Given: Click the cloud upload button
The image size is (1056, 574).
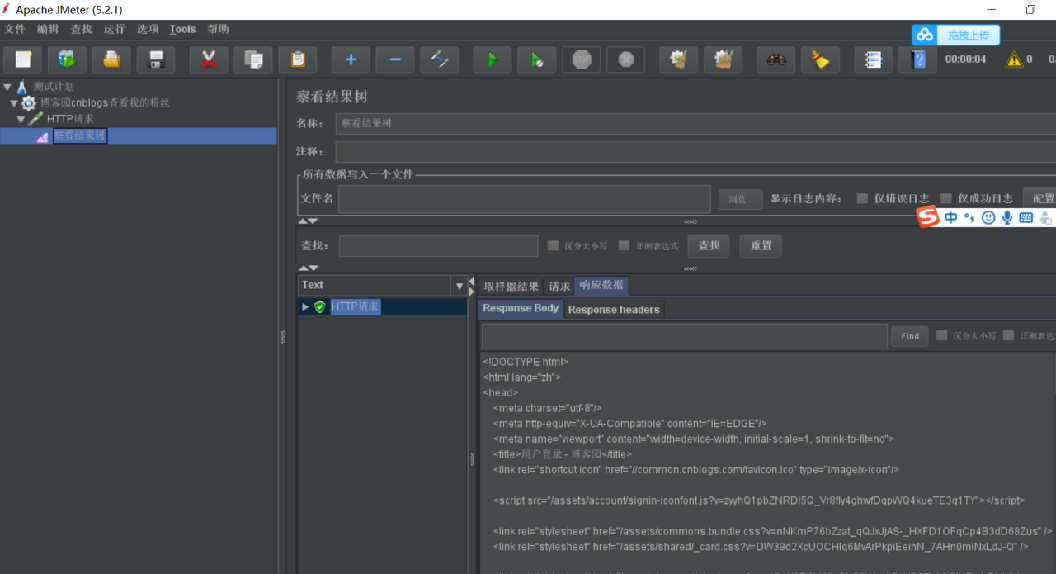Looking at the screenshot, I should (956, 35).
